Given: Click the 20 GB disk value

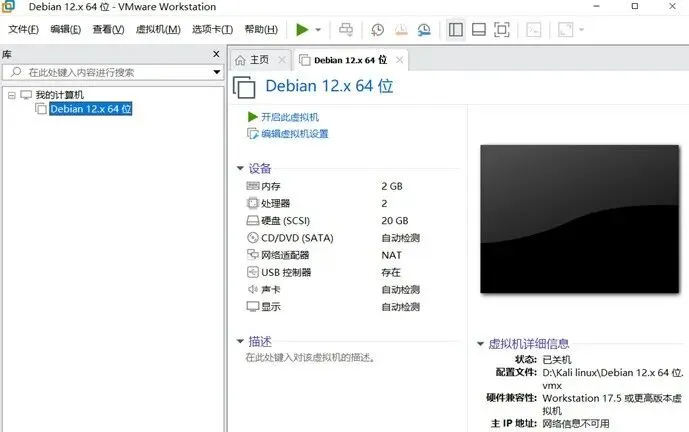Looking at the screenshot, I should (x=395, y=221).
